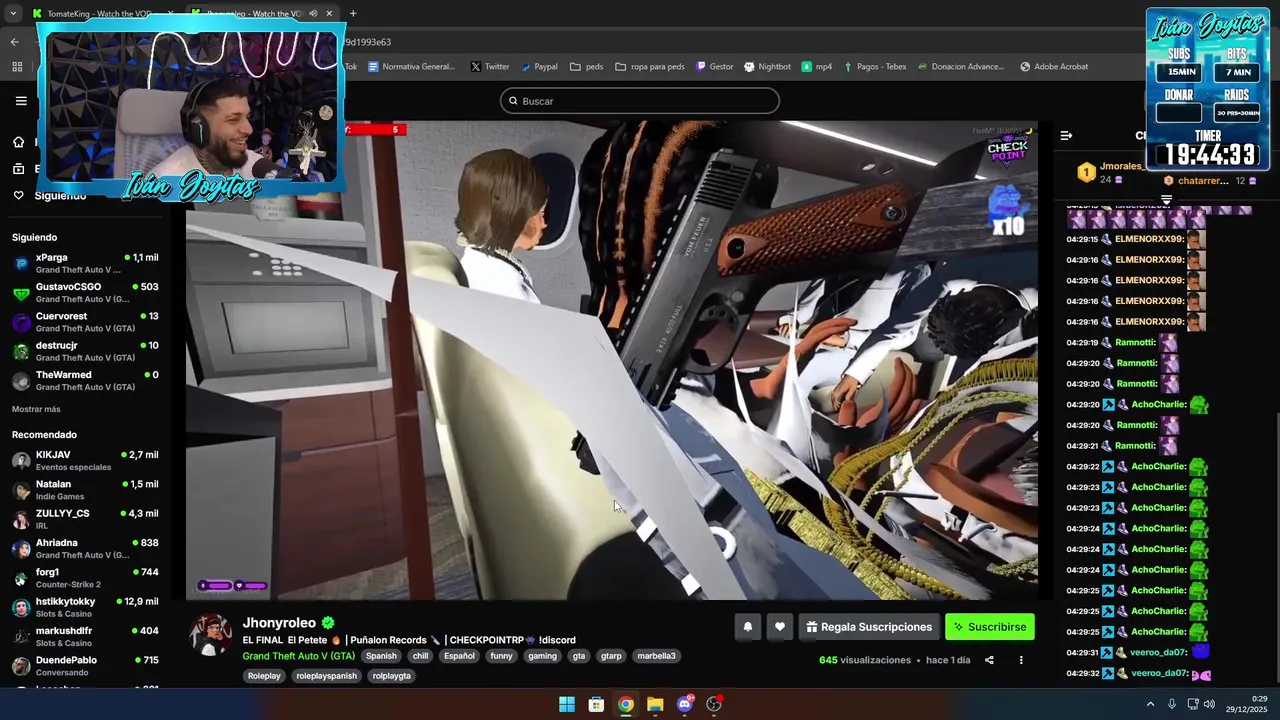Open the tab search dropdown arrow

[13, 13]
